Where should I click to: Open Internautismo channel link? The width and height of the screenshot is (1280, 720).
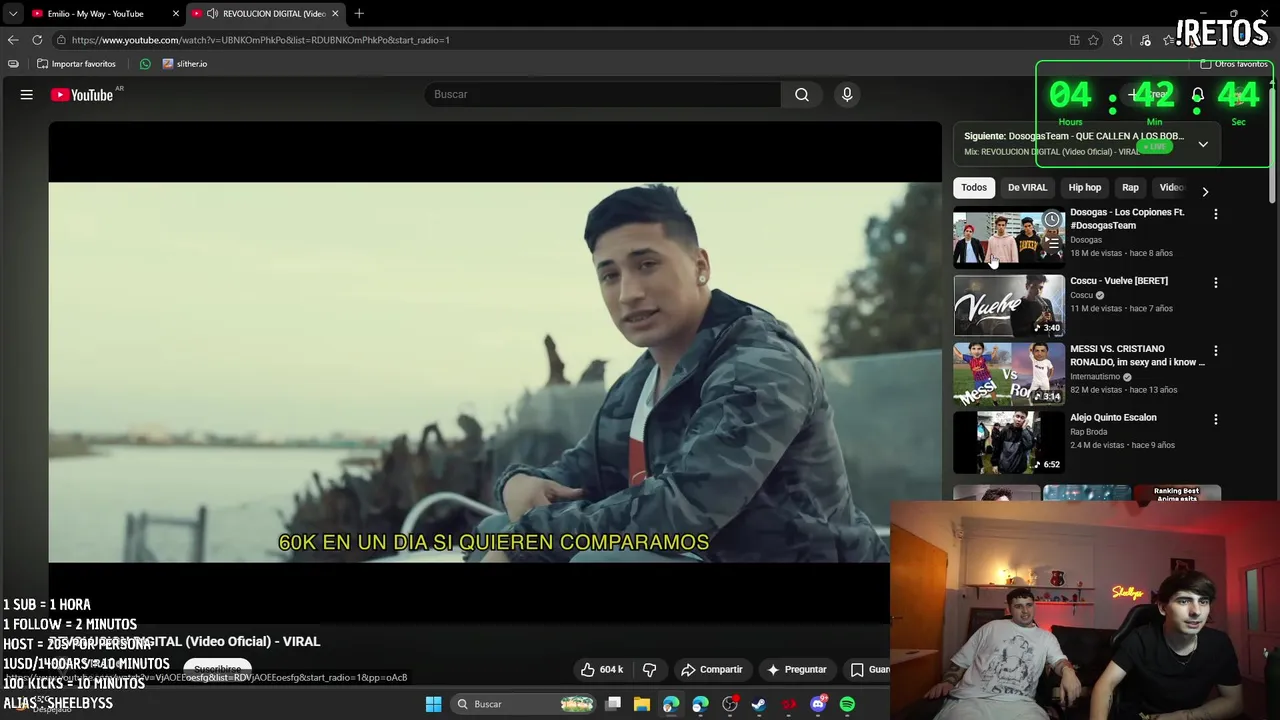1095,377
